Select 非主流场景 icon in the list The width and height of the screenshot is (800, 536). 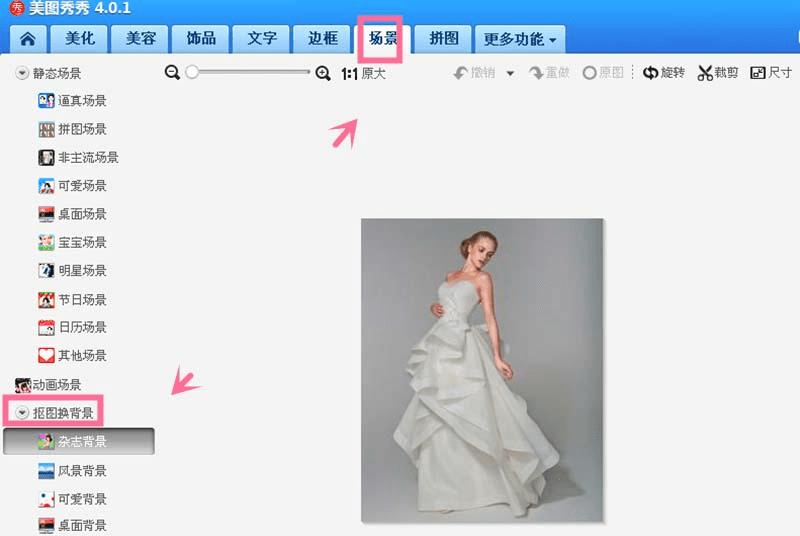46,157
